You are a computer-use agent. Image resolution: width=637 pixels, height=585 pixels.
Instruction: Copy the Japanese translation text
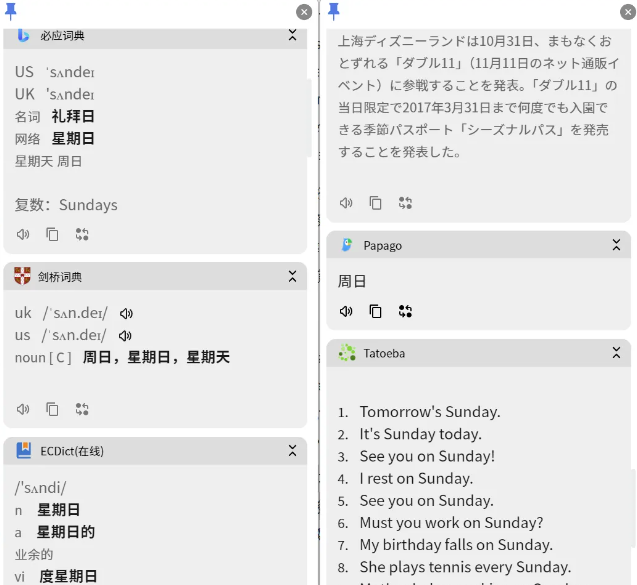pyautogui.click(x=375, y=203)
